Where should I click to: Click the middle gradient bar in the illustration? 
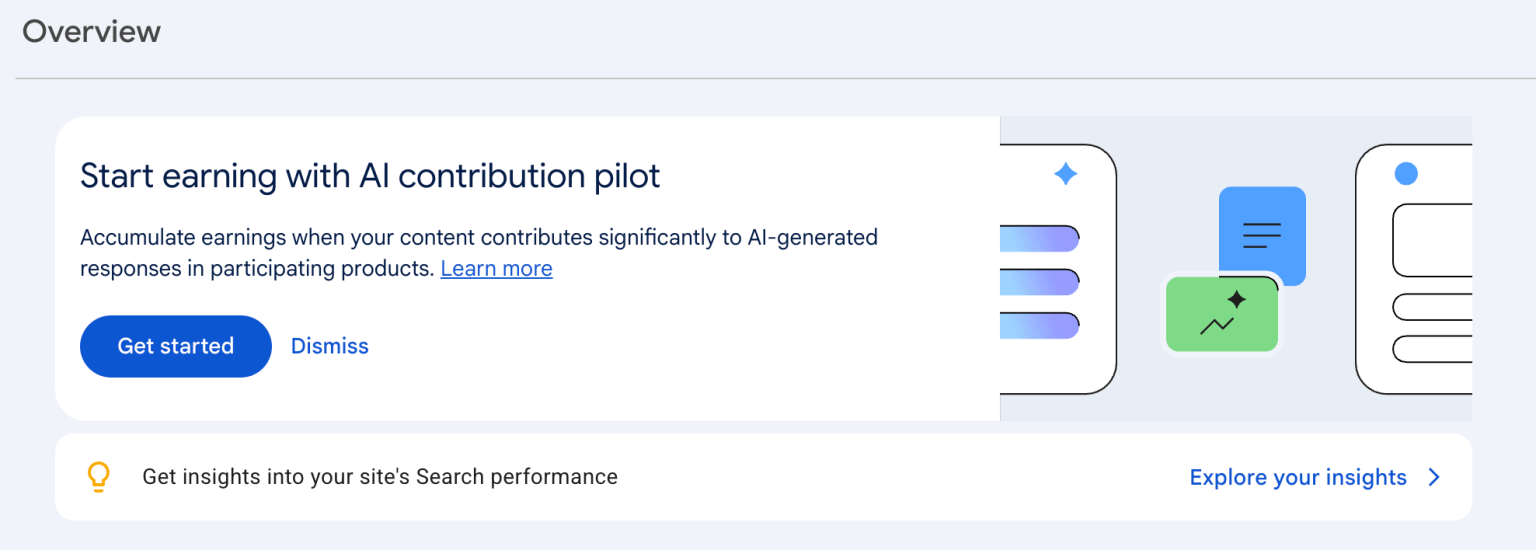pyautogui.click(x=1040, y=282)
